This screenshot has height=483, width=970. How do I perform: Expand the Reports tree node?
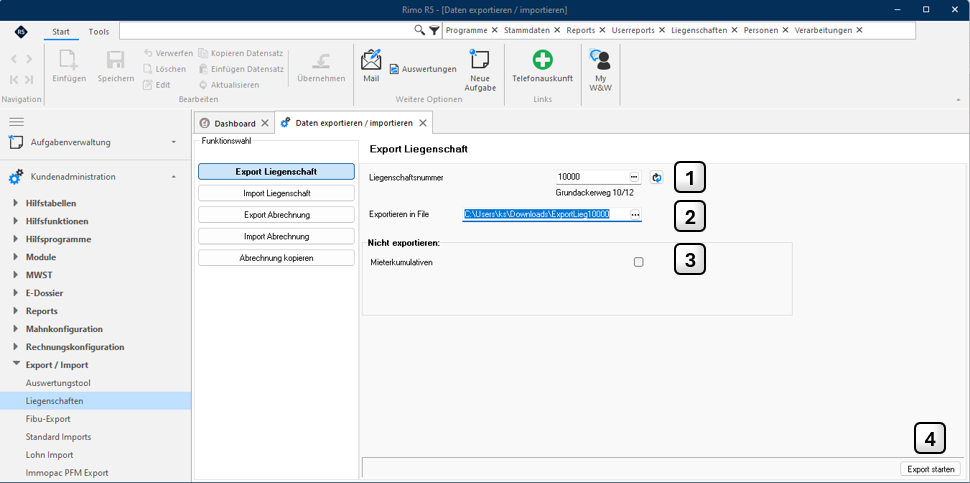[x=16, y=310]
